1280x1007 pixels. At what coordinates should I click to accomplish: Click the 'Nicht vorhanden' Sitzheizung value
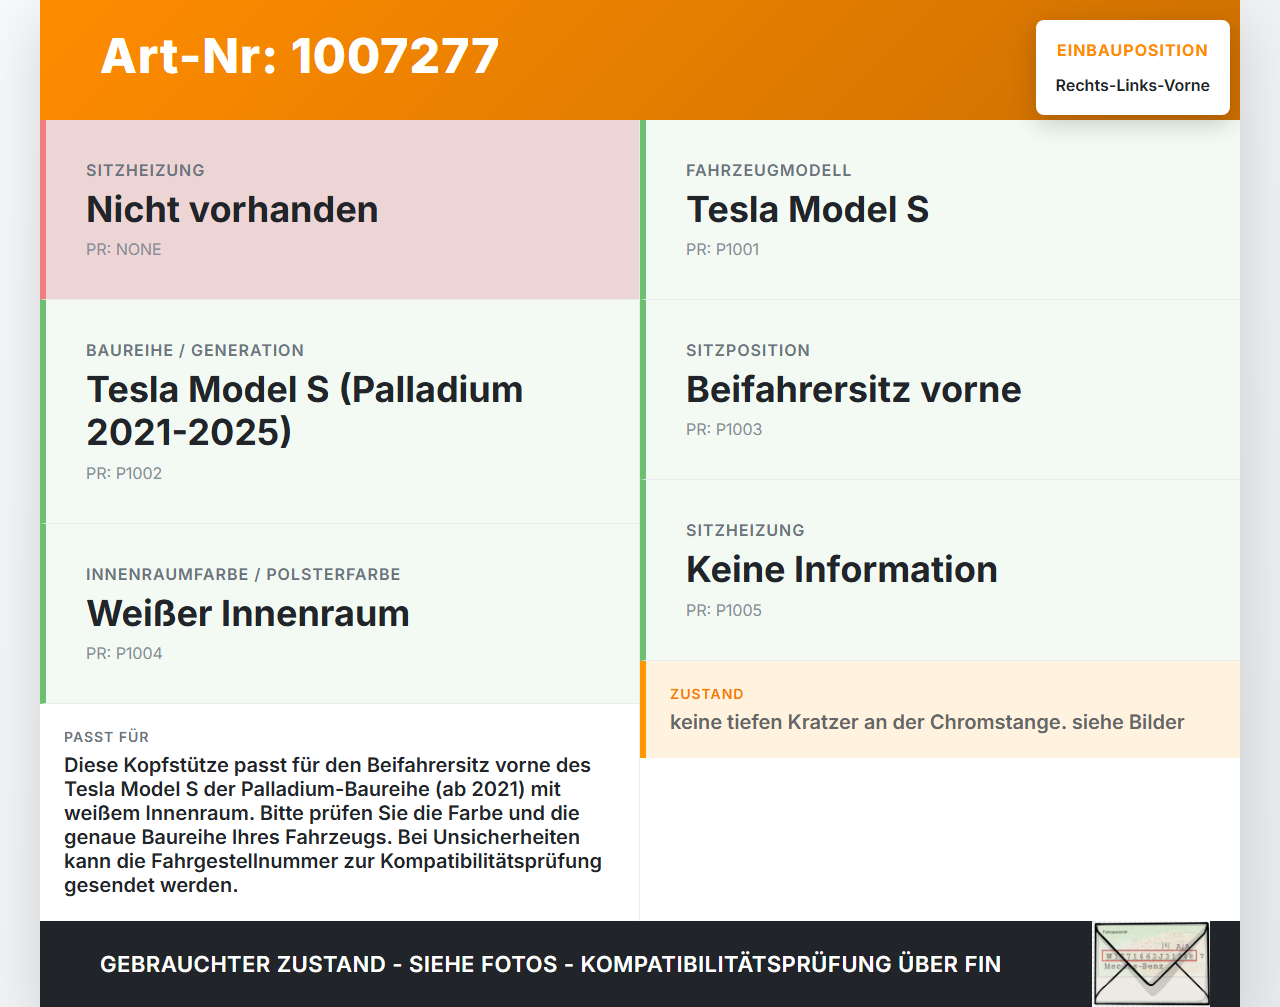pos(232,209)
